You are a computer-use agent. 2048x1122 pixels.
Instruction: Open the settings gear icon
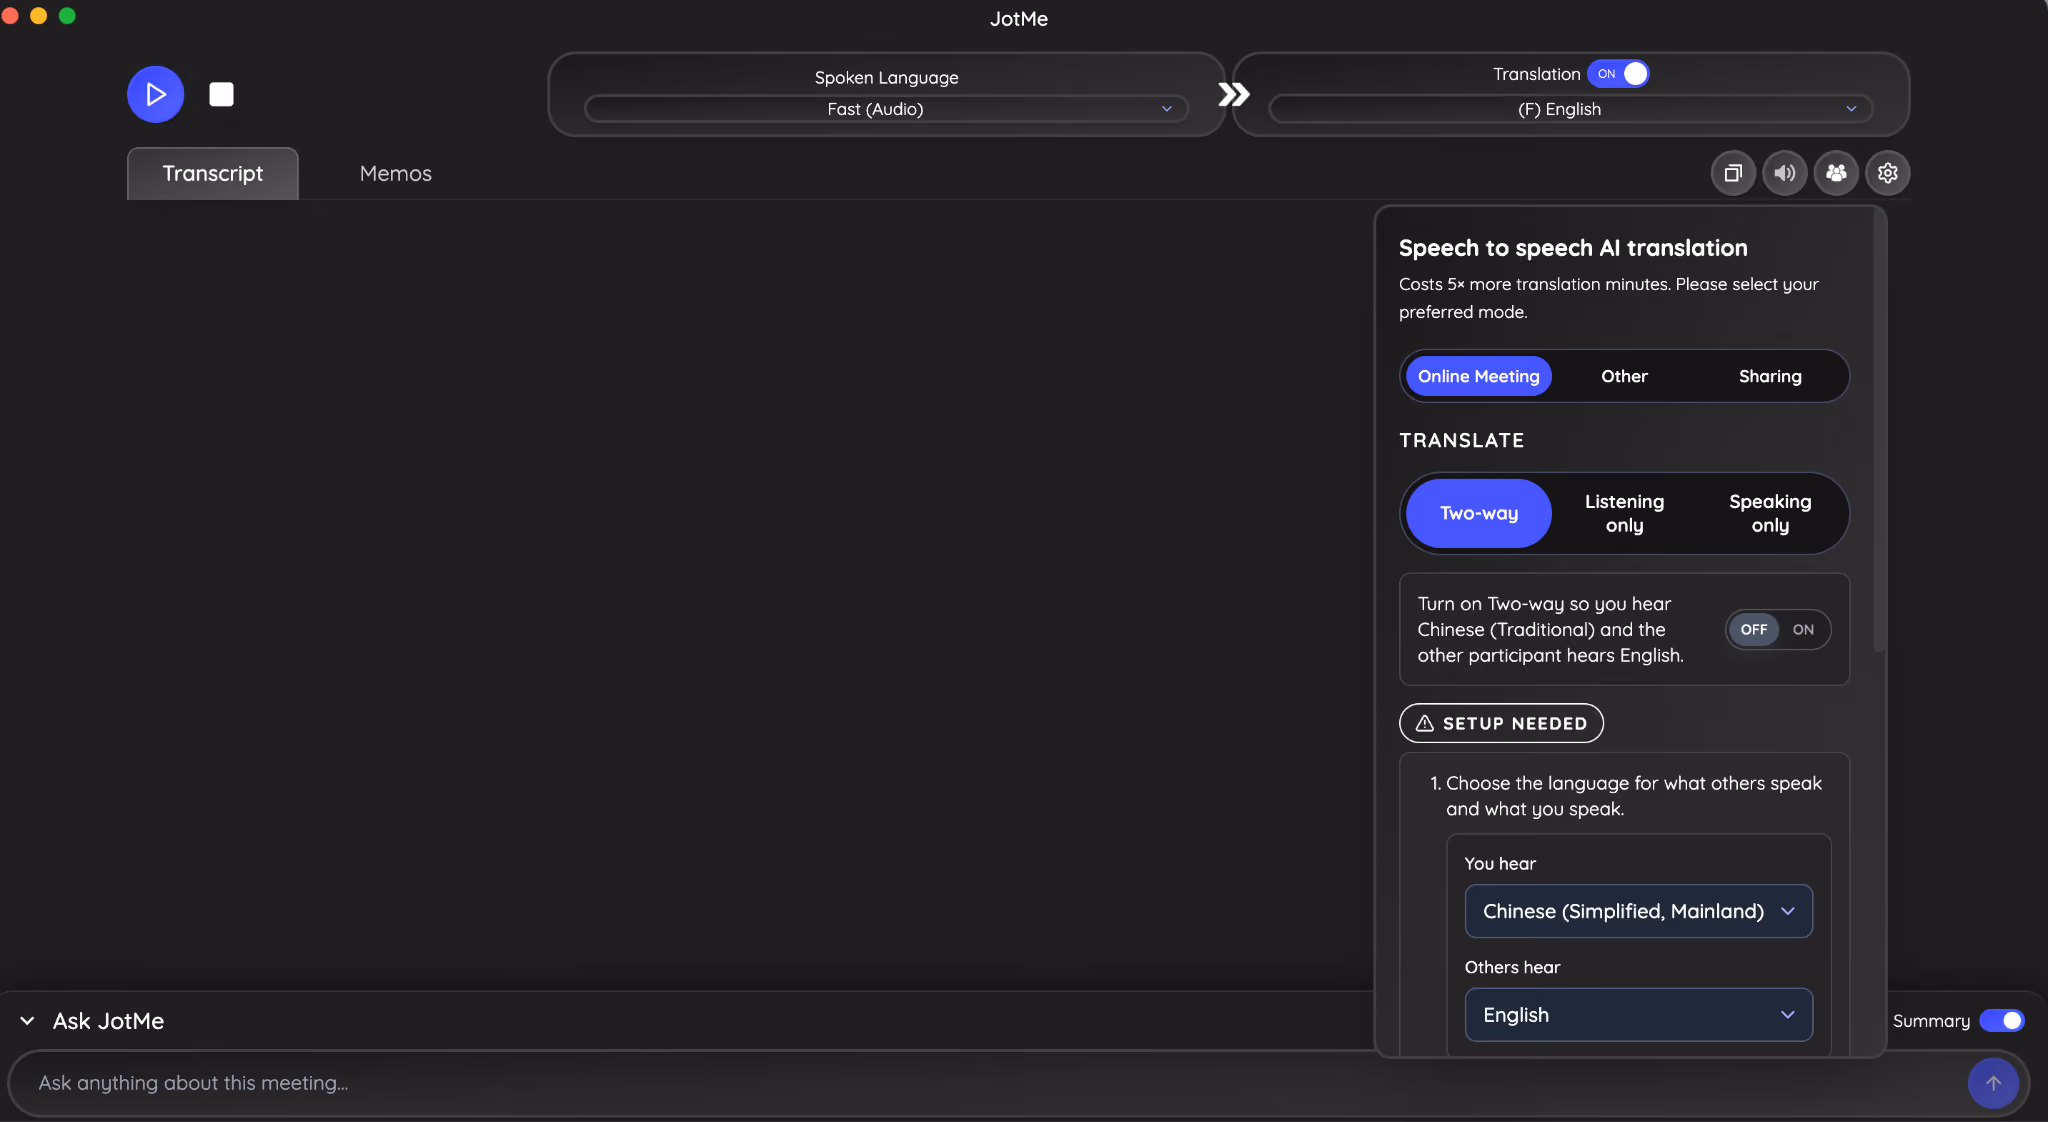1888,173
